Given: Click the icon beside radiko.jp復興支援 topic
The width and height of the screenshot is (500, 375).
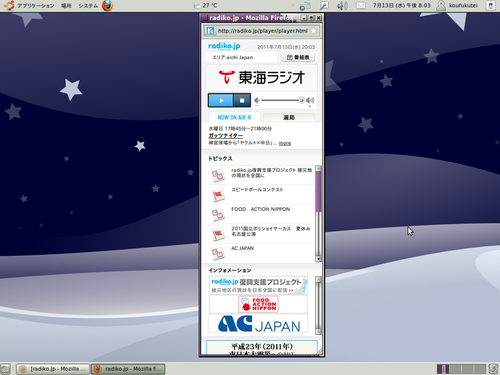Looking at the screenshot, I should click(x=218, y=176).
